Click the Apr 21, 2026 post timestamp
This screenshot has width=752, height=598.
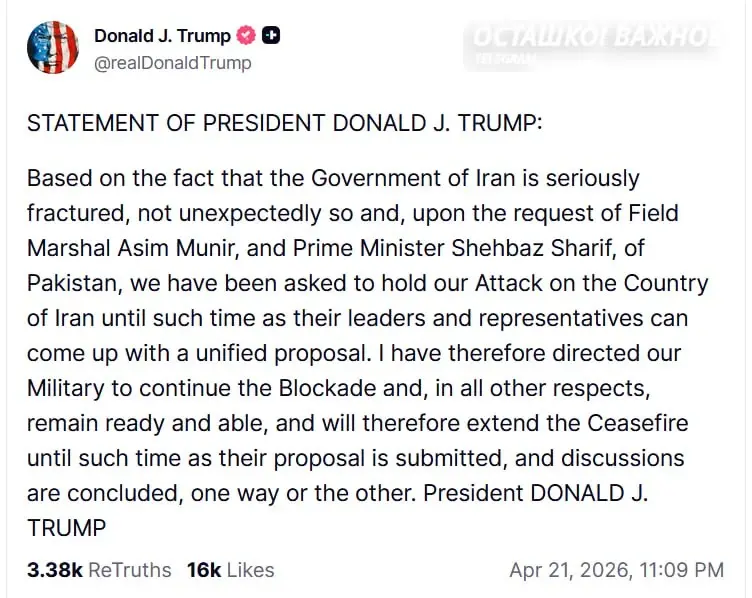(616, 570)
